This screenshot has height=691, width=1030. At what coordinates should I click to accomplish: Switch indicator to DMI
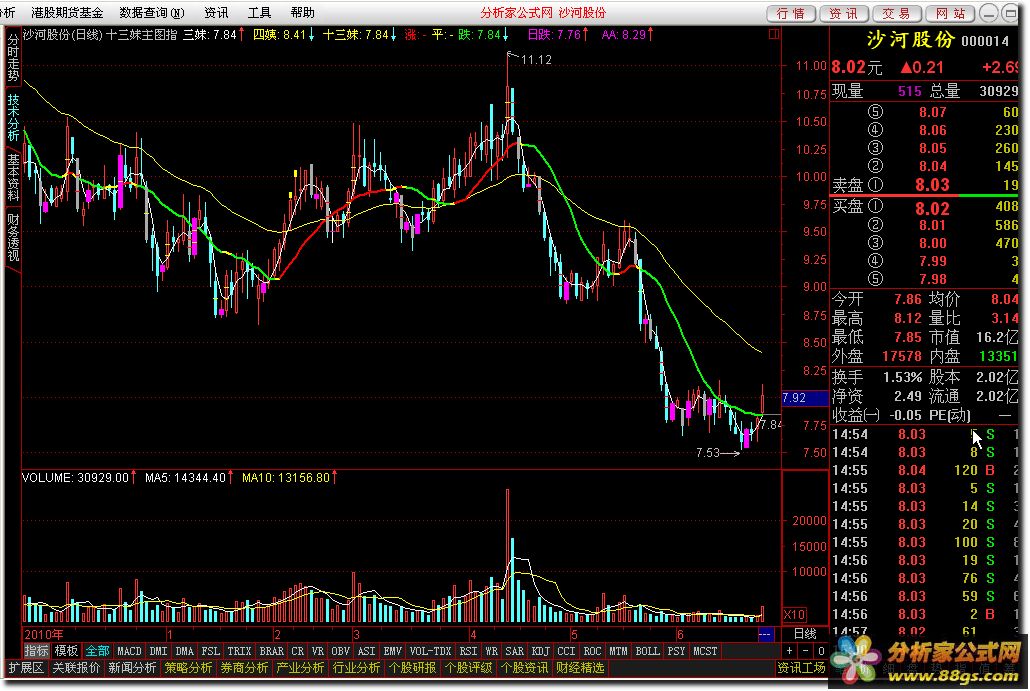point(158,651)
